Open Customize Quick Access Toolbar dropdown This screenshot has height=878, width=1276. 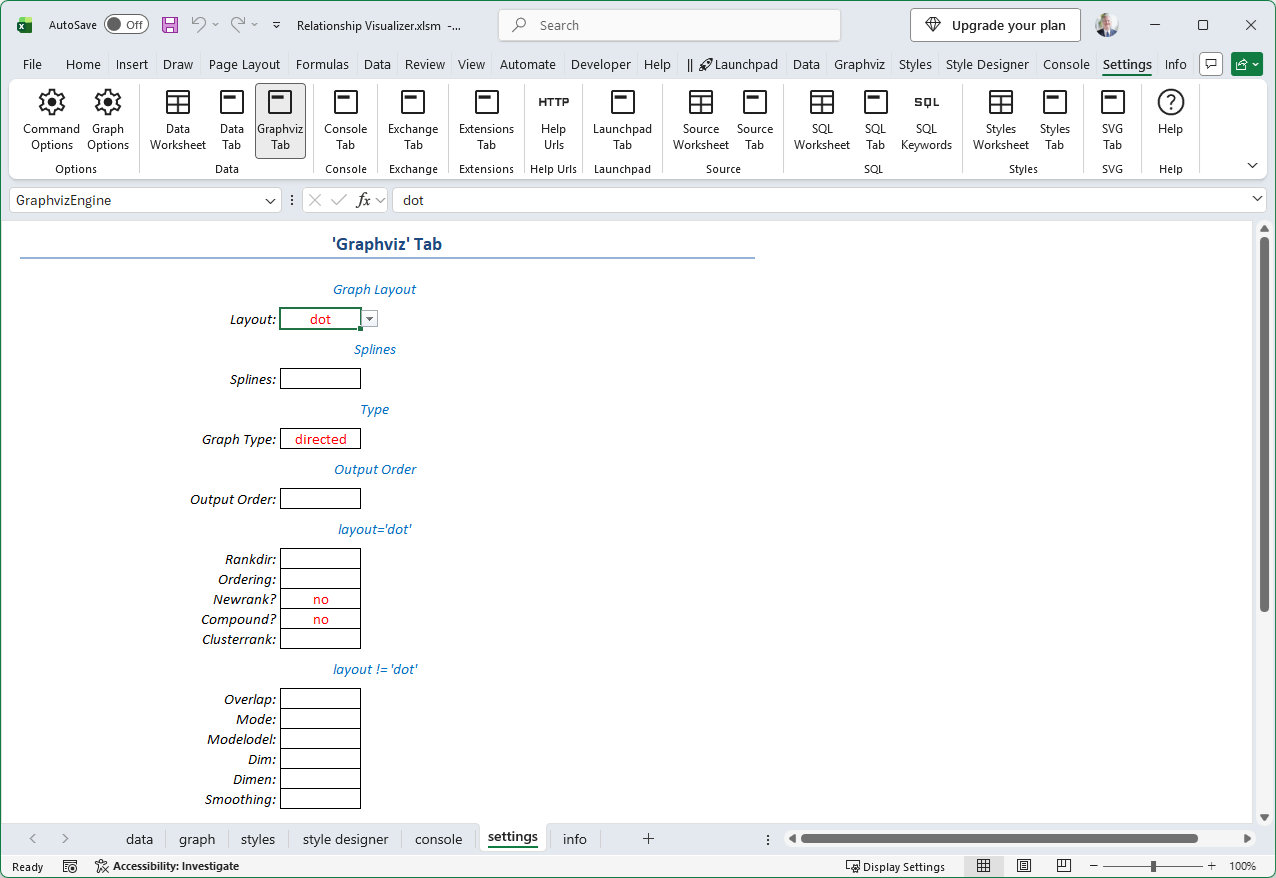coord(276,25)
